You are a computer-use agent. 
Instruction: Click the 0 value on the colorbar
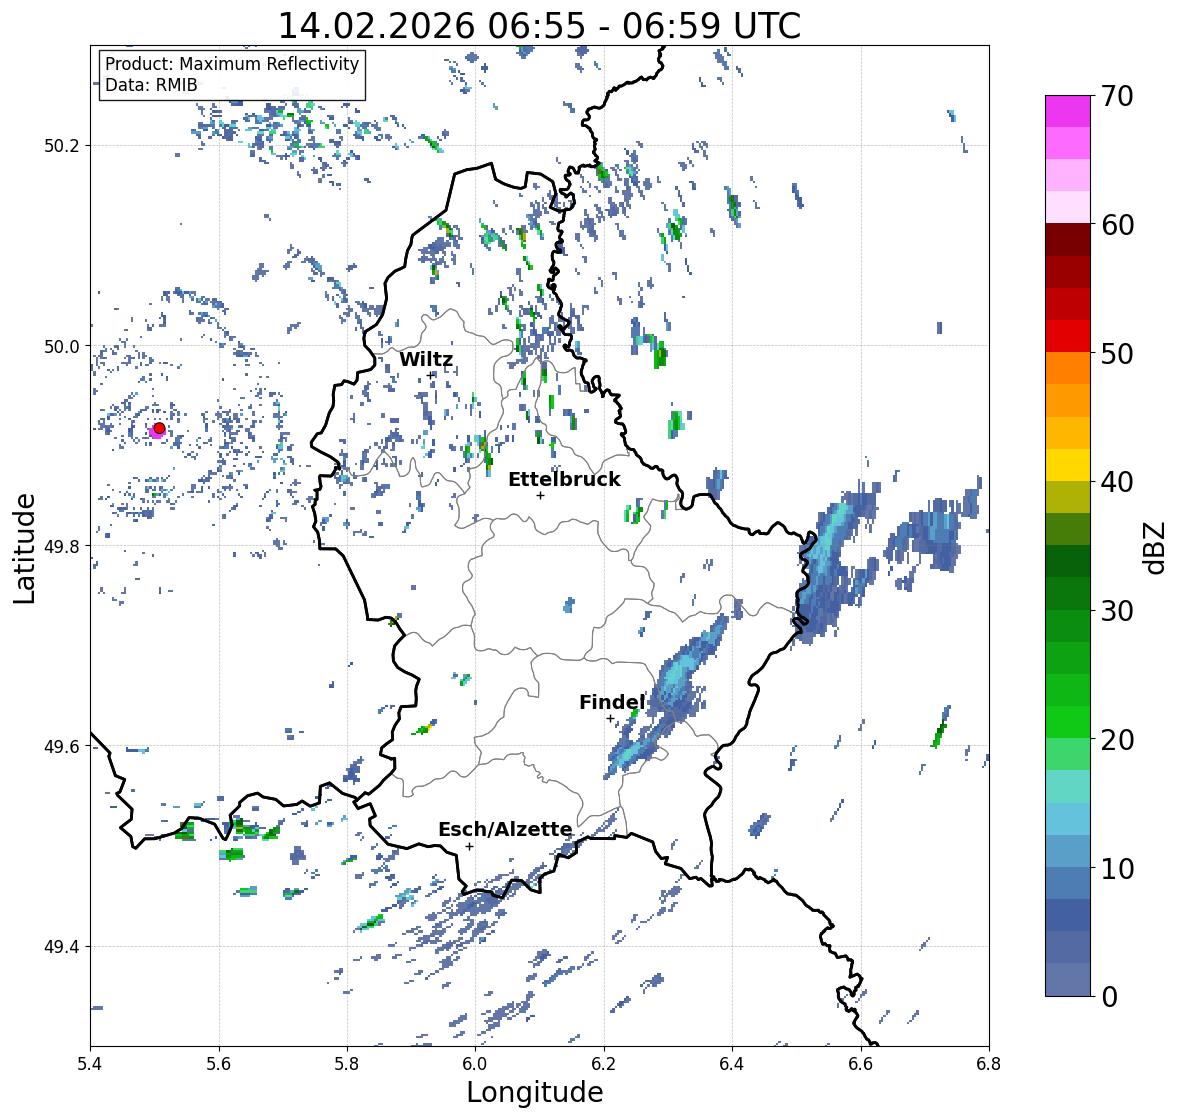click(1109, 997)
